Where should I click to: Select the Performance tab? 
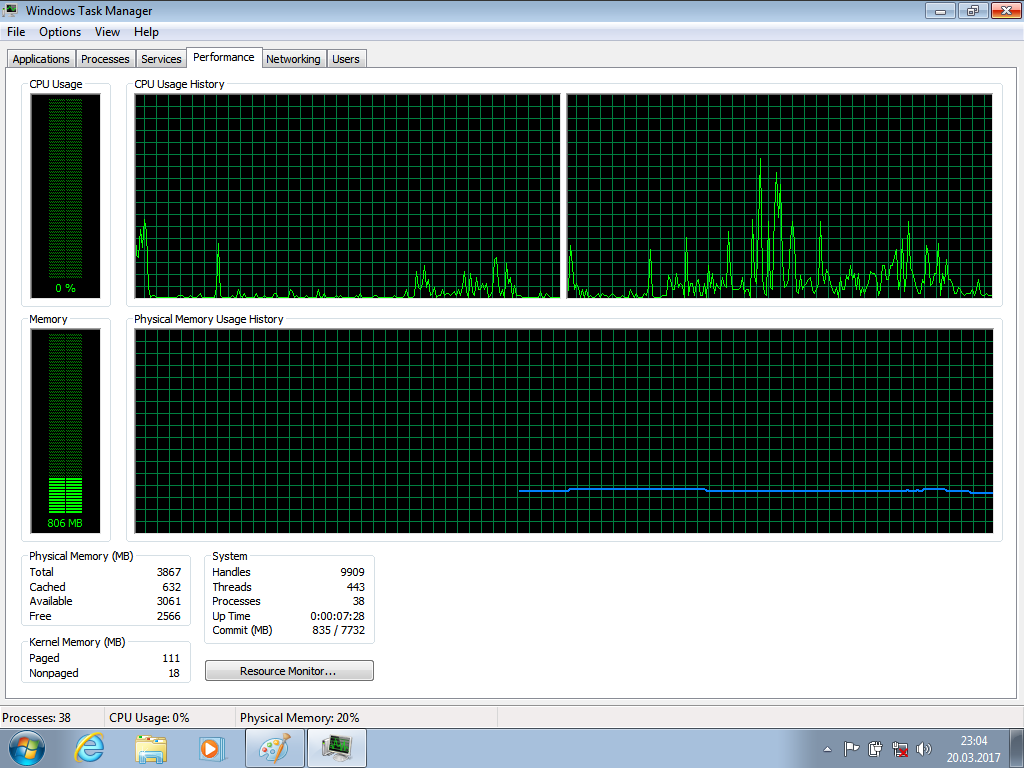[x=224, y=57]
